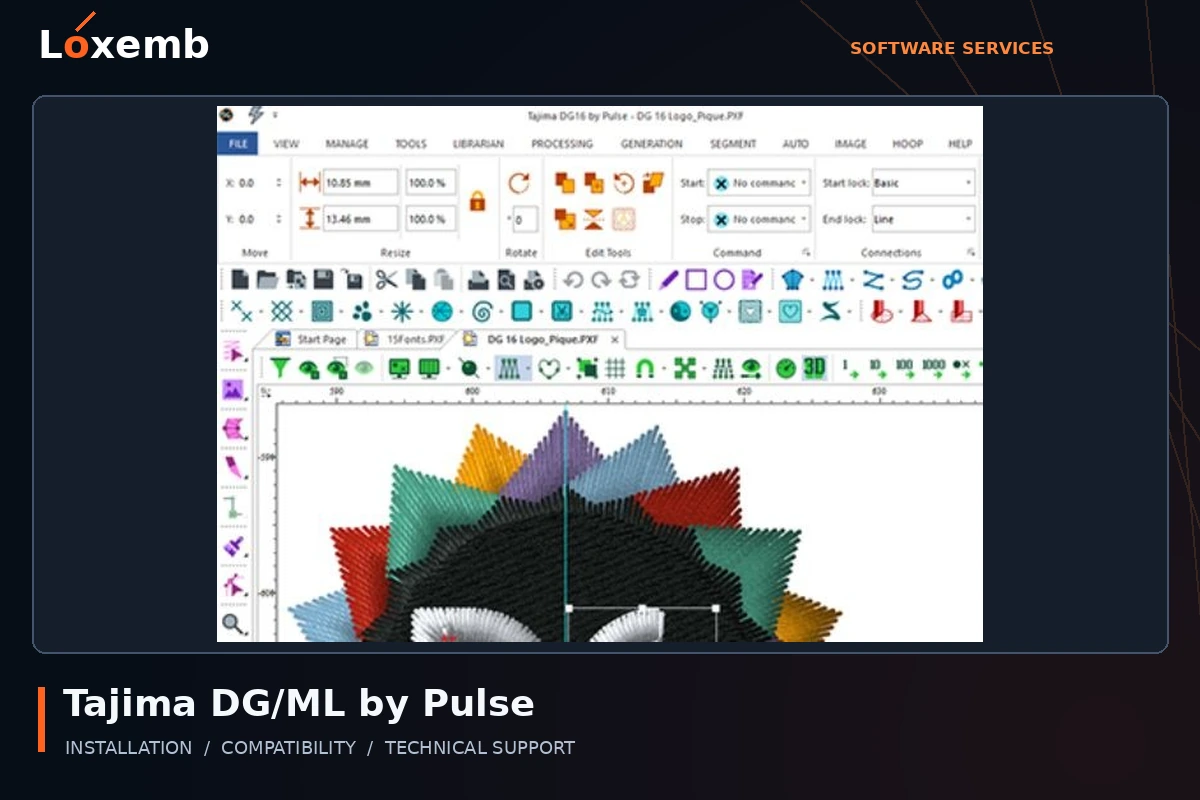
Task: Open the SEGMENT ribbon tab
Action: (733, 144)
